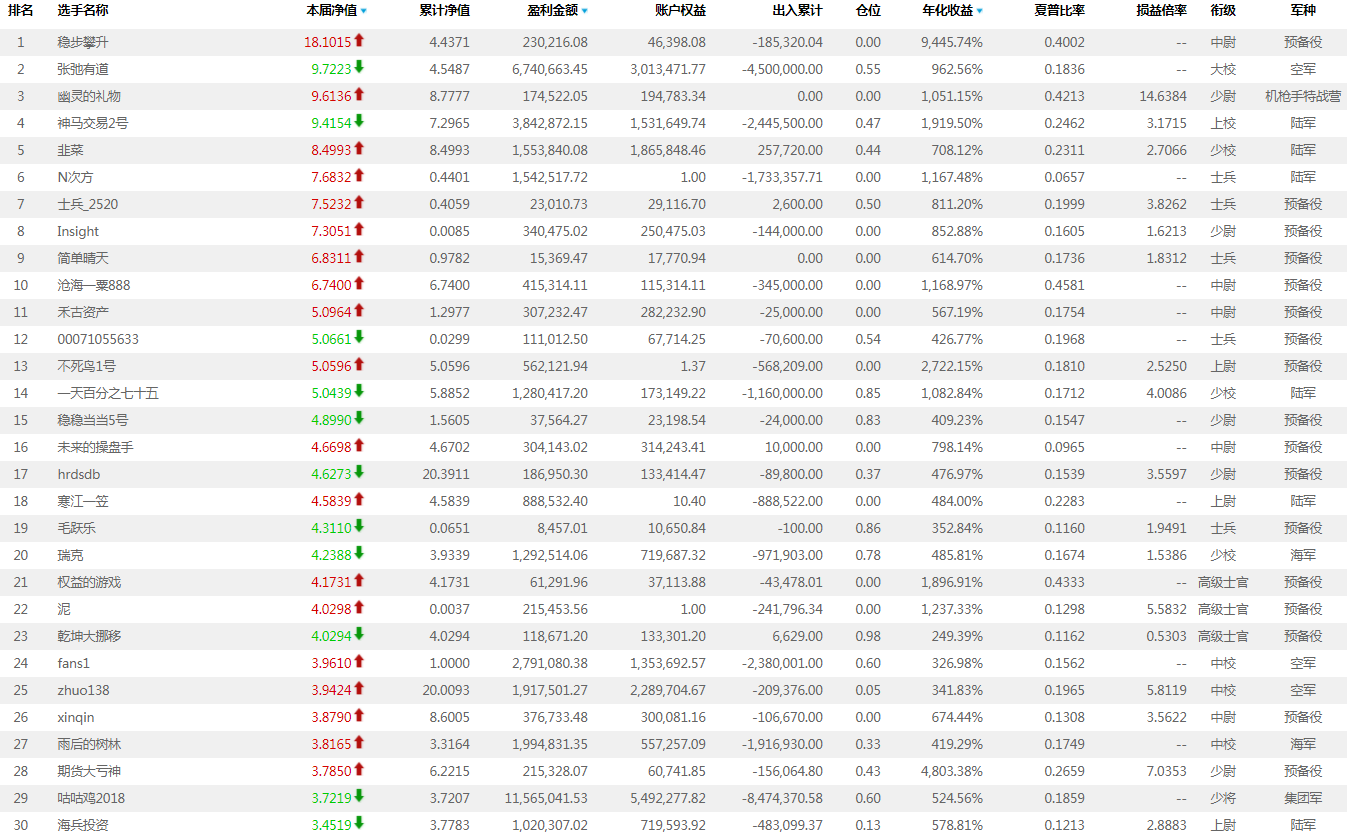Open trader fans1

pyautogui.click(x=73, y=664)
